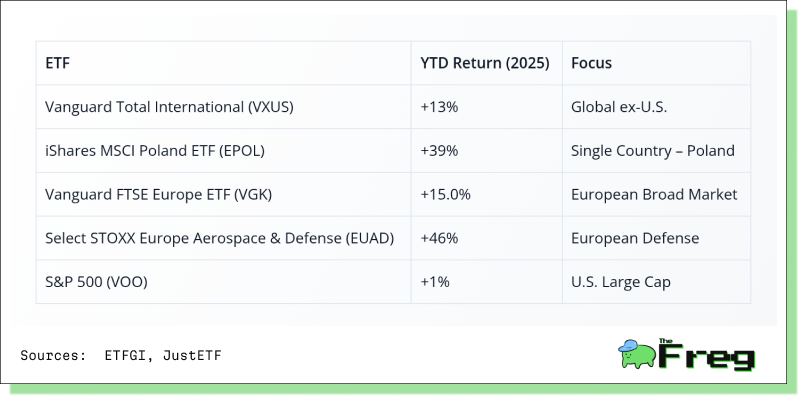Click the S&P 500 (VOO) cell
This screenshot has height=396, width=799.
[223, 282]
